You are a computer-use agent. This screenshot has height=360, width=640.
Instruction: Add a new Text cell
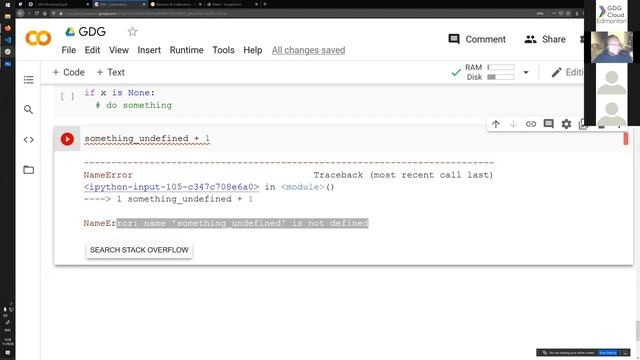click(x=111, y=72)
